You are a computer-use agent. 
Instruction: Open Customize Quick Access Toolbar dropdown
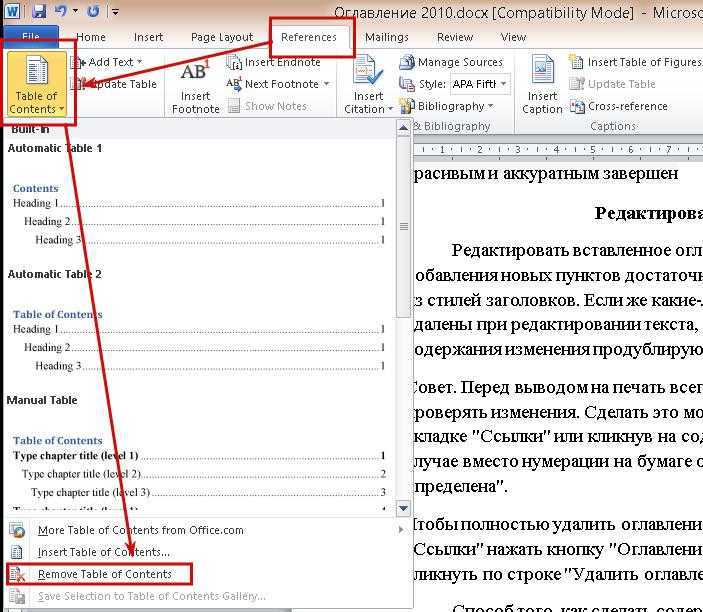point(115,12)
